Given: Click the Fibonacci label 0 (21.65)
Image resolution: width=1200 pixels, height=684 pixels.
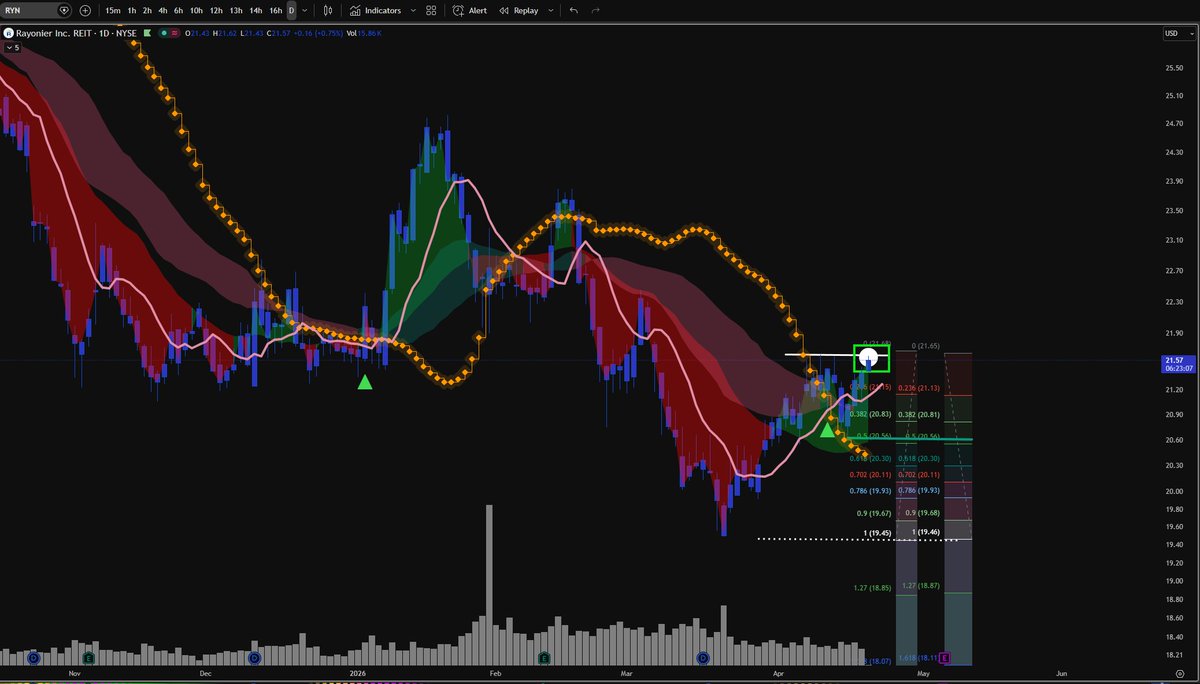Looking at the screenshot, I should 928,345.
